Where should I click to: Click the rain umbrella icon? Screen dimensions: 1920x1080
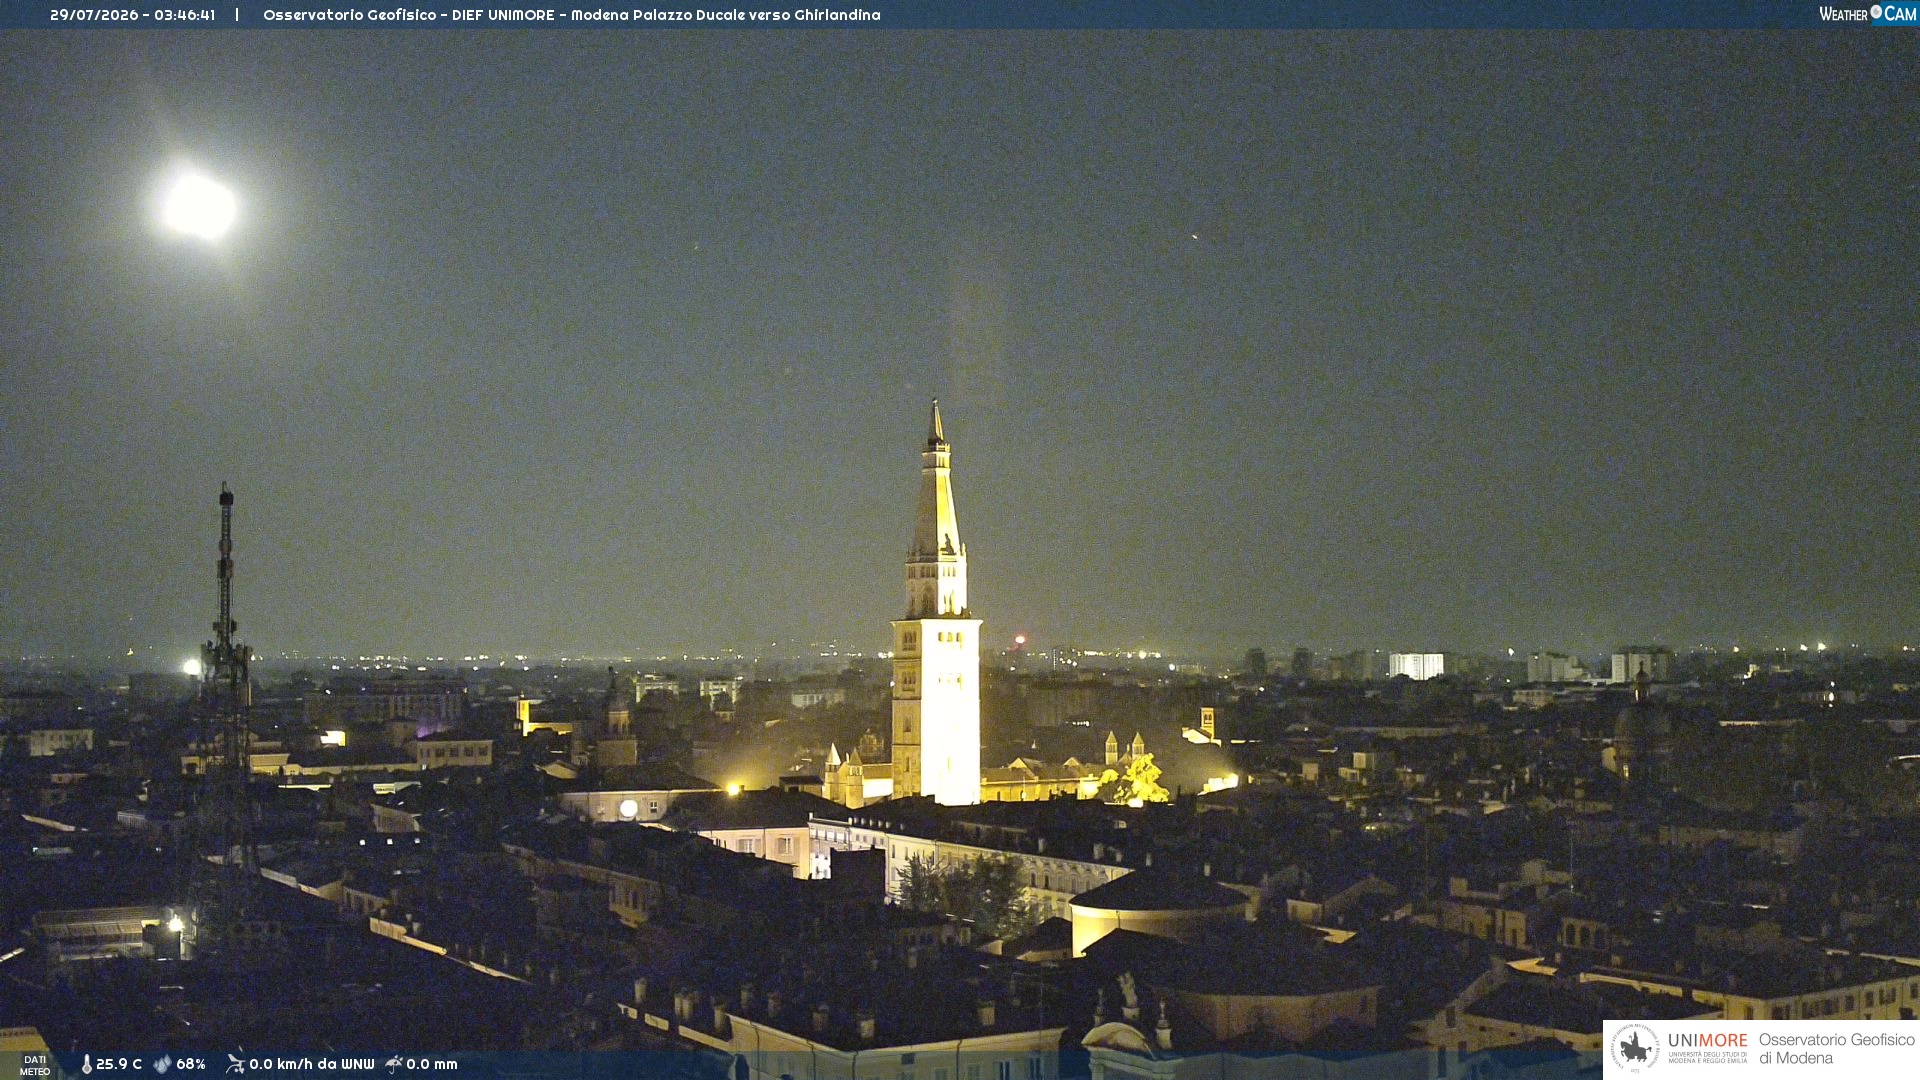tap(394, 1064)
